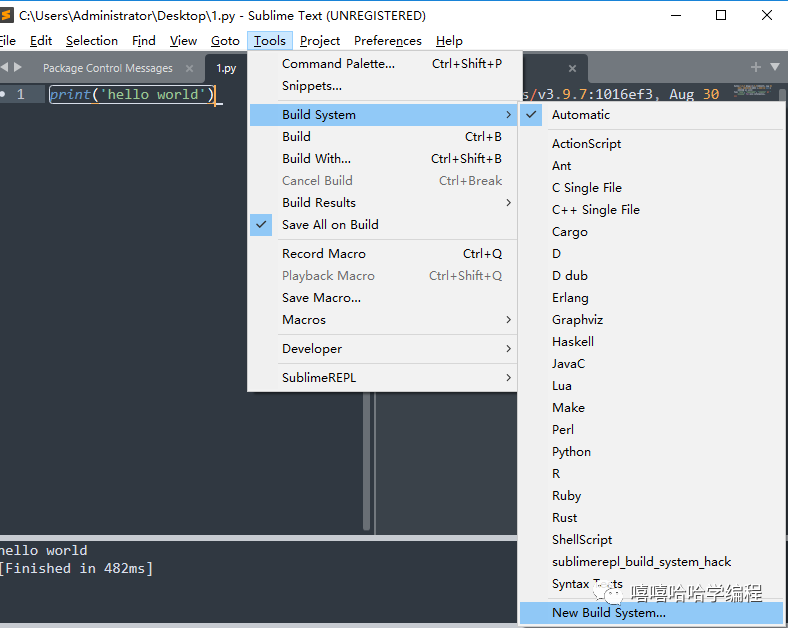Click the previous tab arrow icon
This screenshot has height=628, width=788.
tap(4, 67)
